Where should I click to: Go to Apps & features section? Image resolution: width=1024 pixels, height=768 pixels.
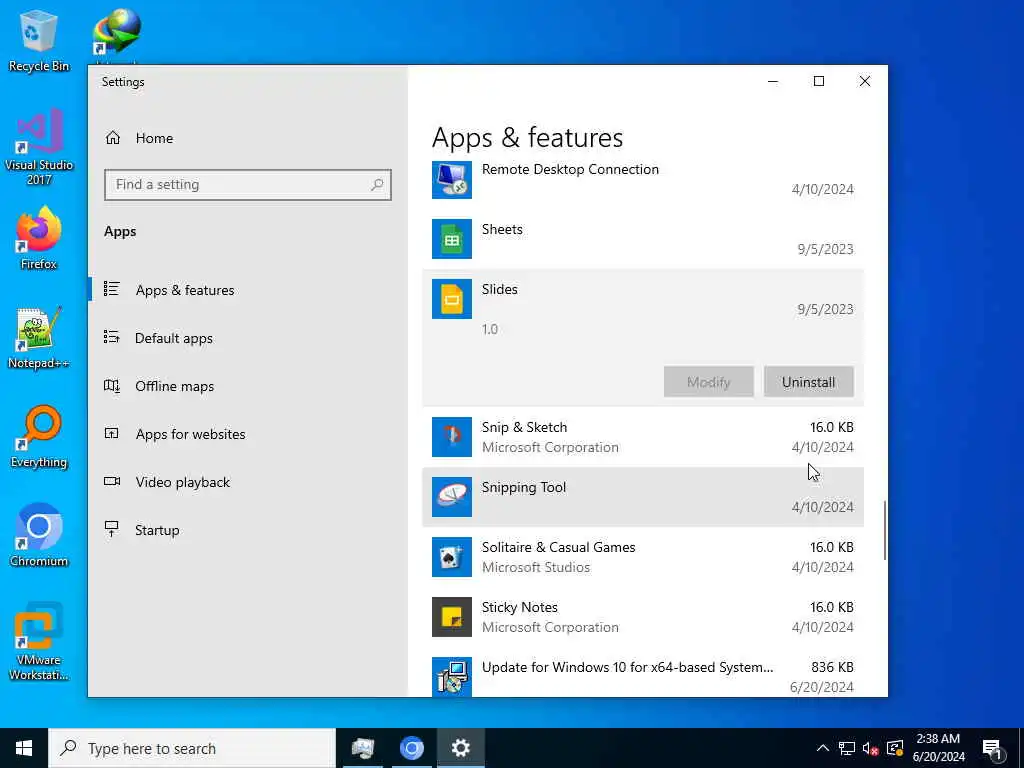tap(185, 290)
